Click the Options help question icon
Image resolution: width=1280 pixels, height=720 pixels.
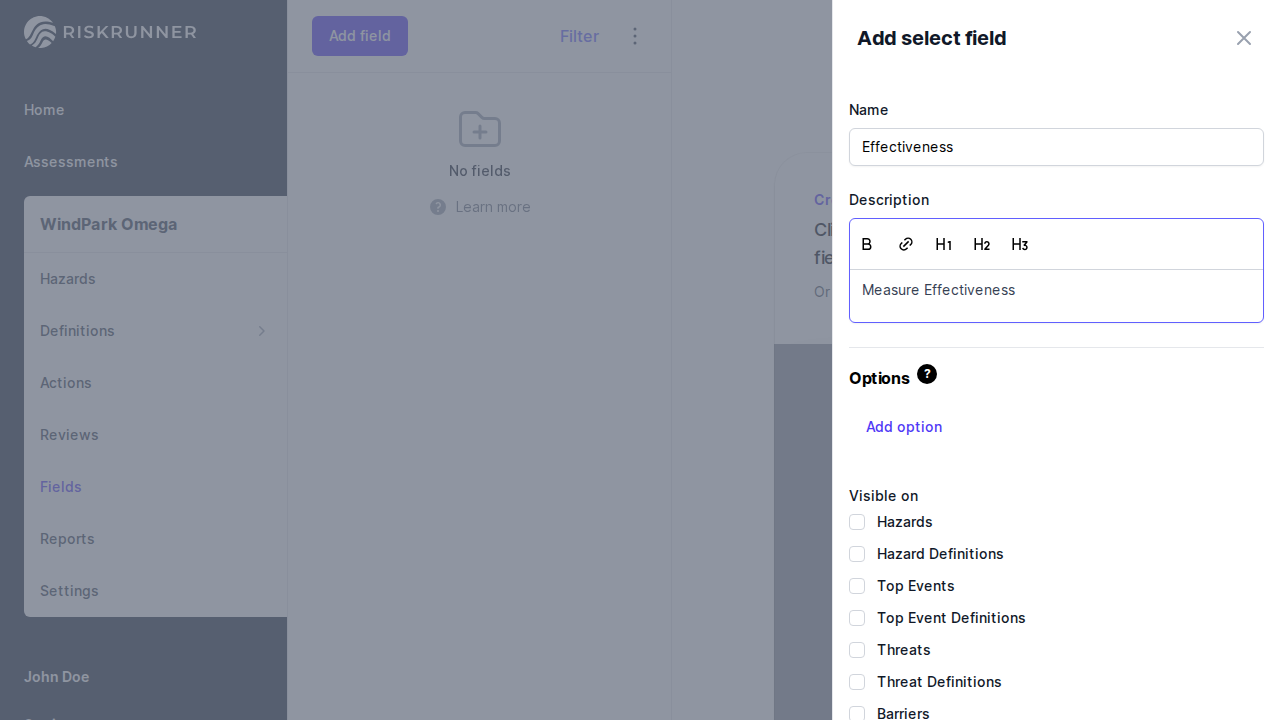pos(927,374)
